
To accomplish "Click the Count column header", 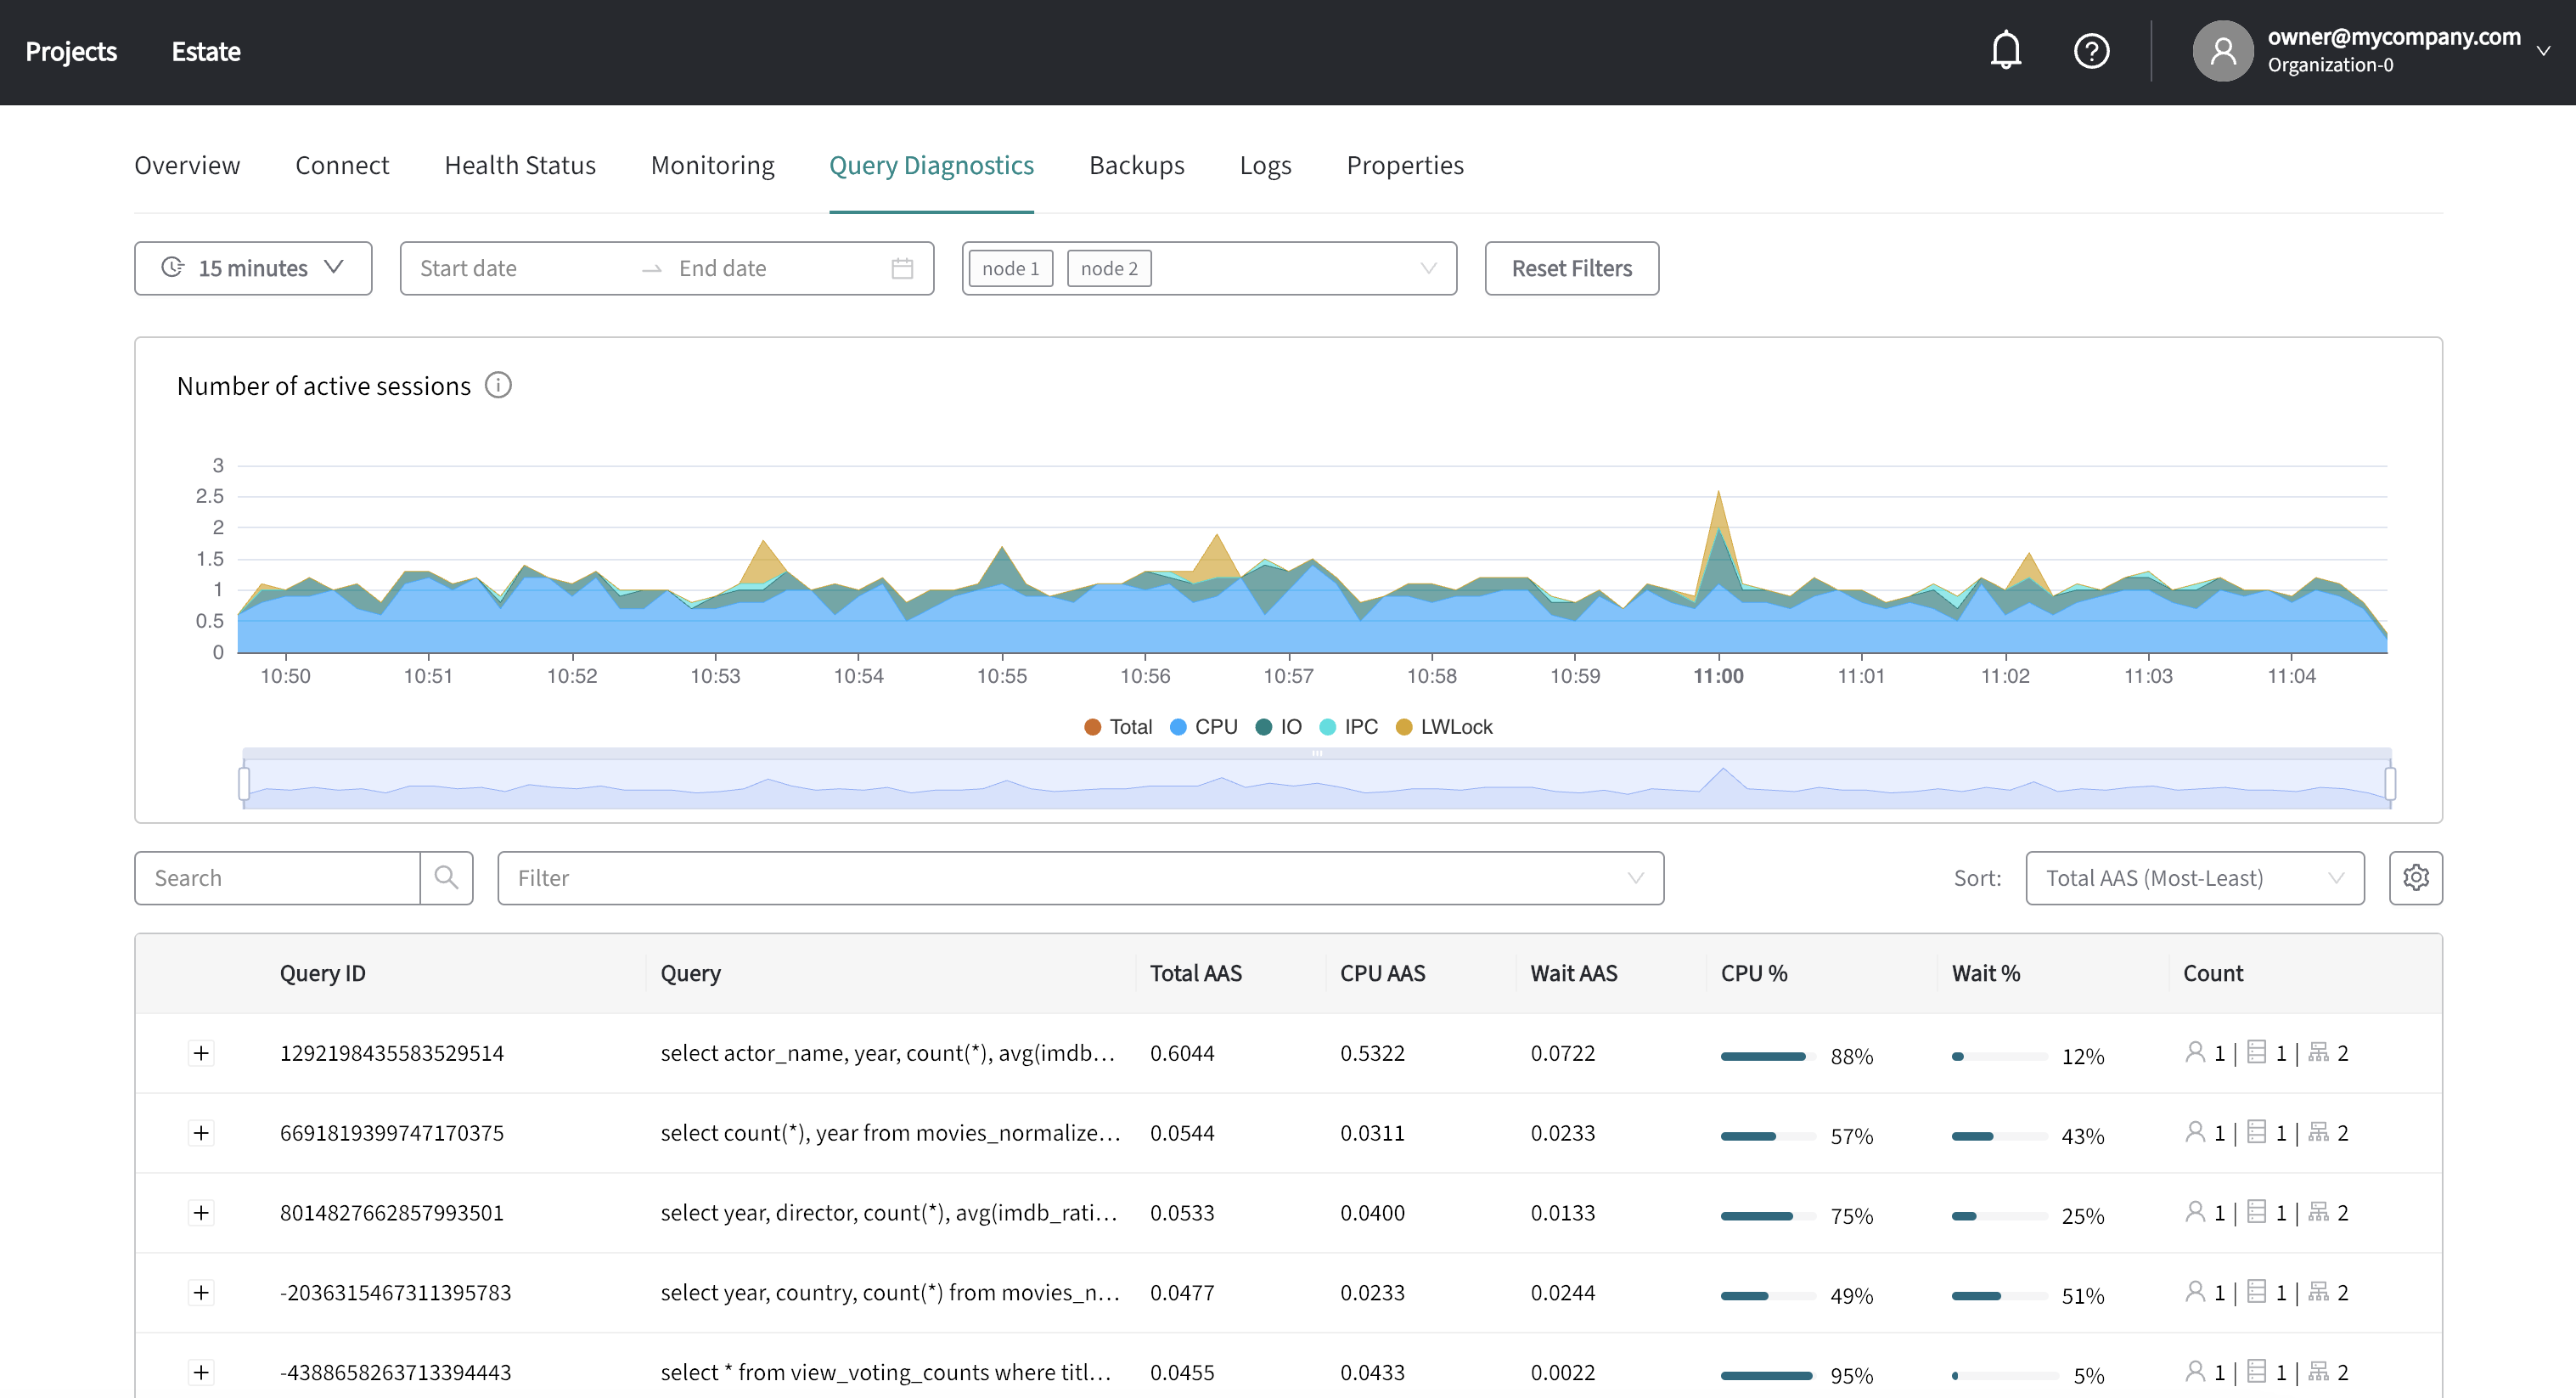I will pos(2212,973).
